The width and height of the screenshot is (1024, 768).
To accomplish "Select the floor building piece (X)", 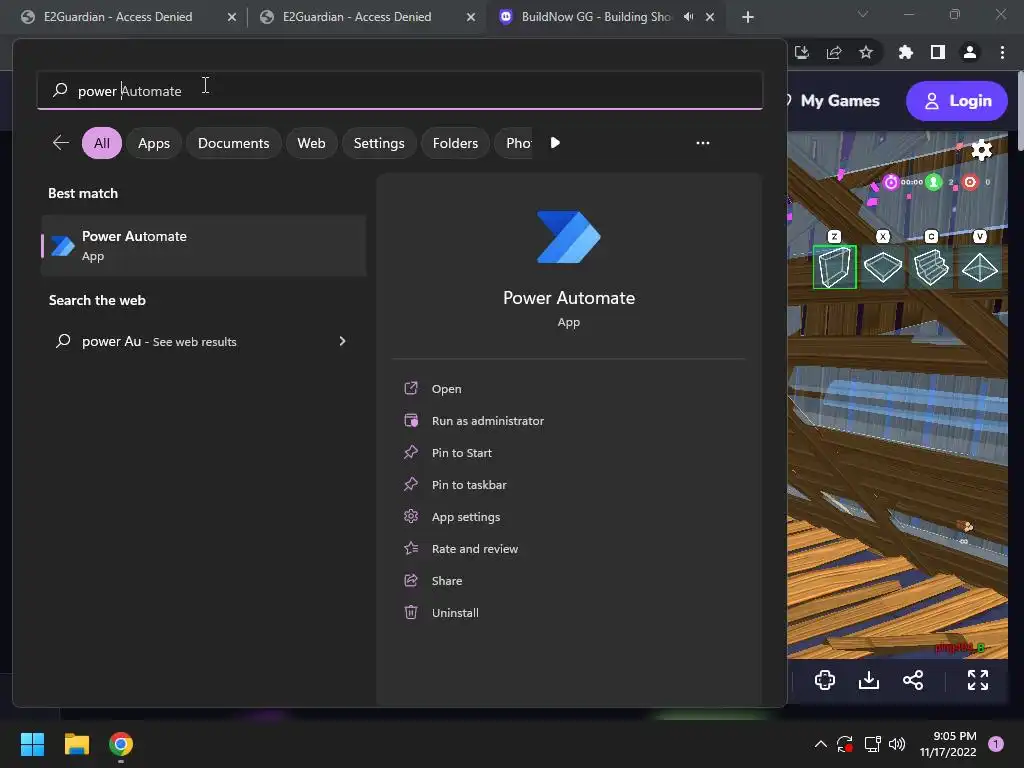I will click(x=883, y=266).
